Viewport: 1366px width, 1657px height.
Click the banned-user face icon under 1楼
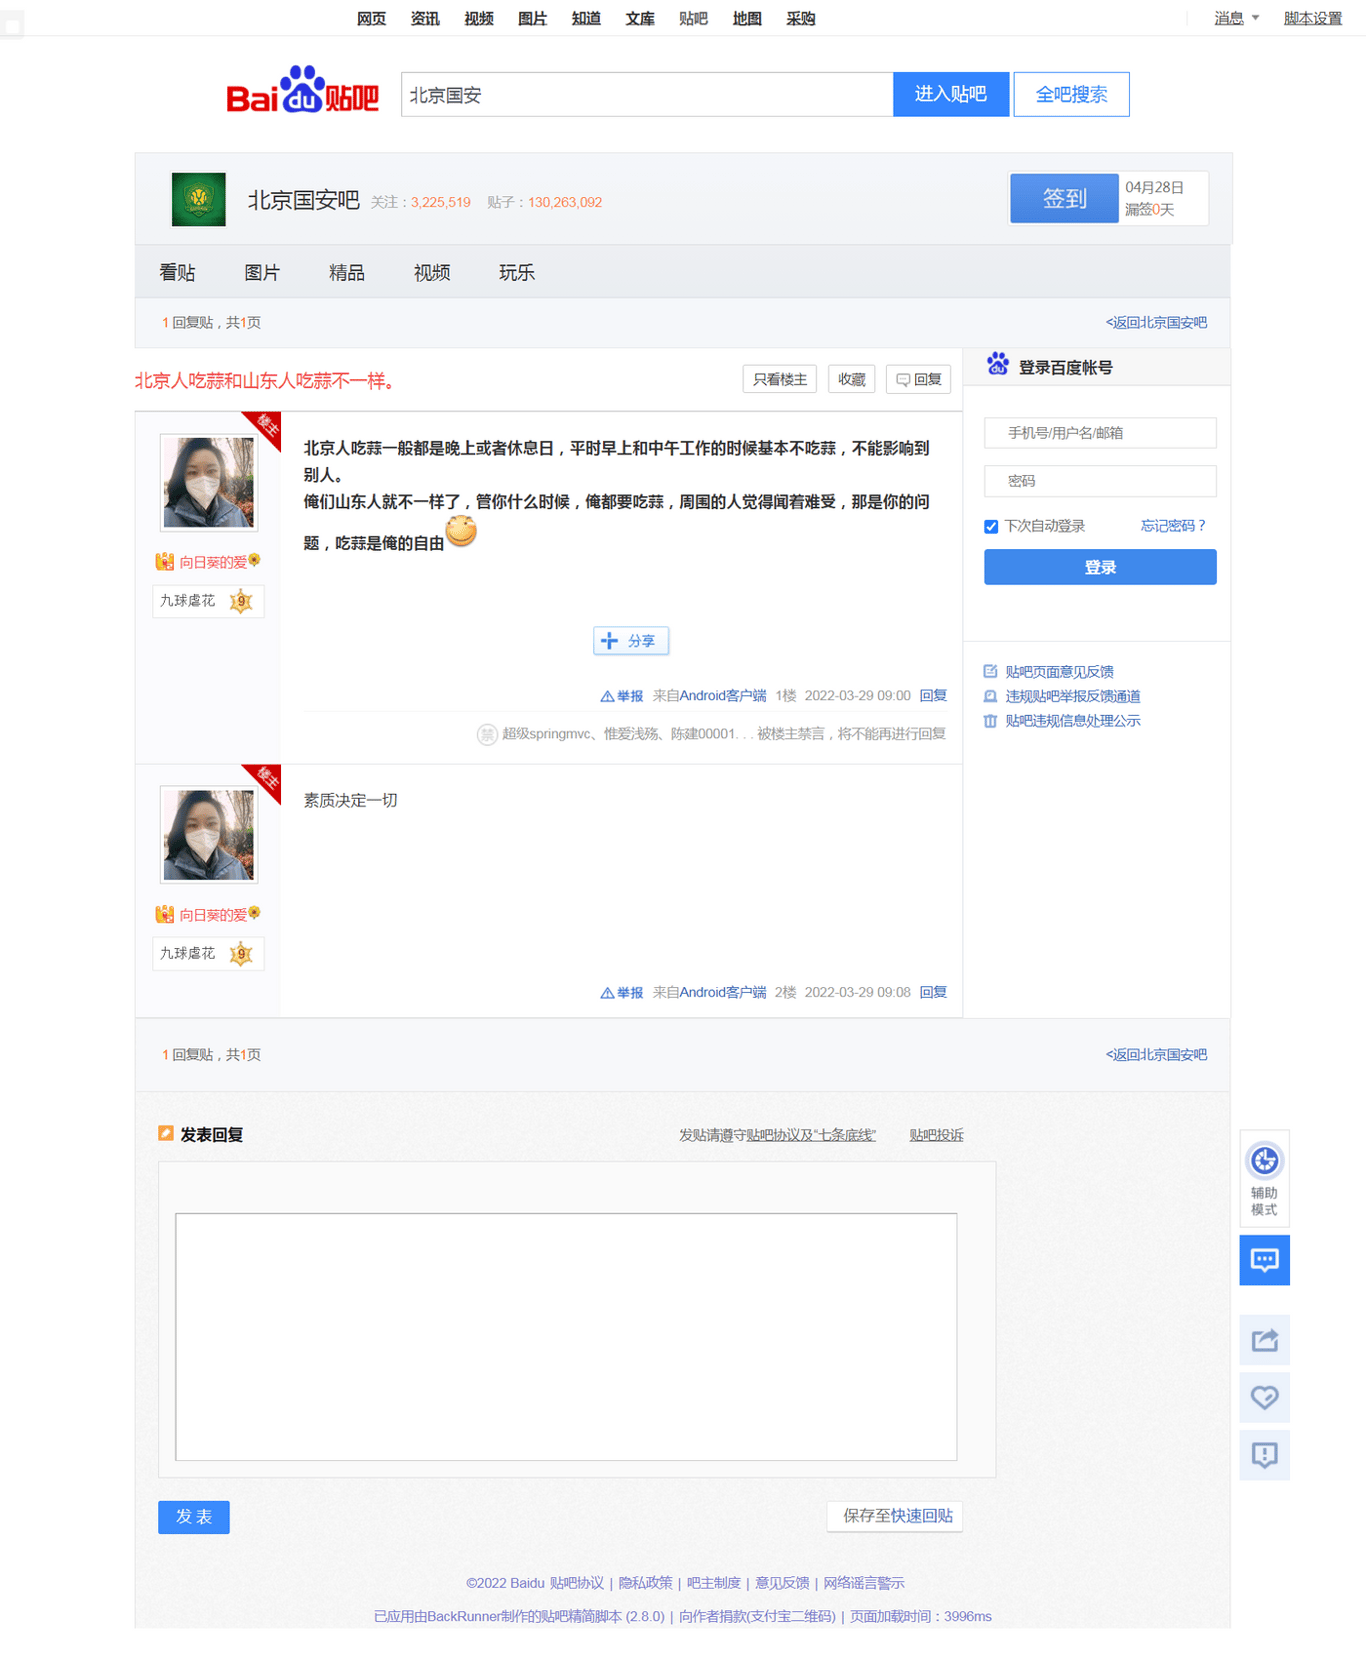(x=487, y=734)
